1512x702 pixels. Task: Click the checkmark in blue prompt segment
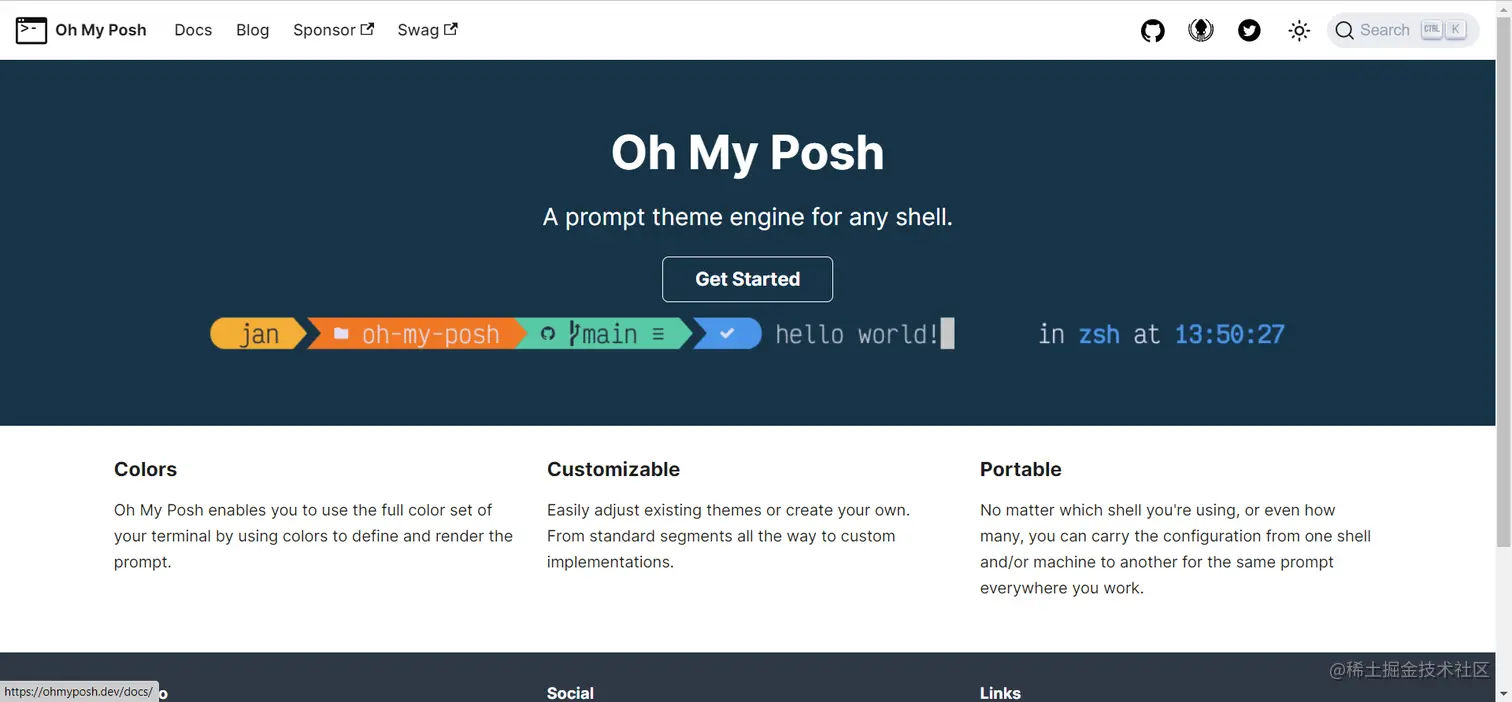[x=727, y=334]
